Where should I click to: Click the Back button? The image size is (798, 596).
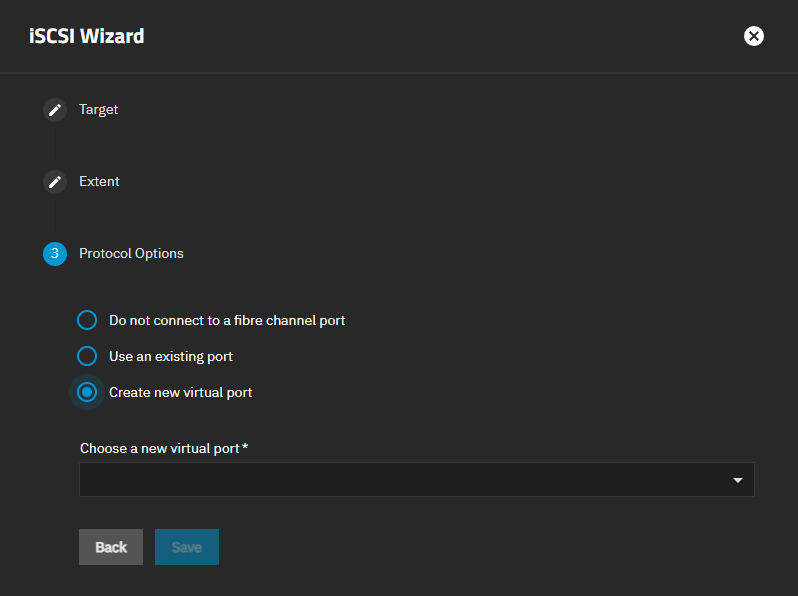[111, 547]
